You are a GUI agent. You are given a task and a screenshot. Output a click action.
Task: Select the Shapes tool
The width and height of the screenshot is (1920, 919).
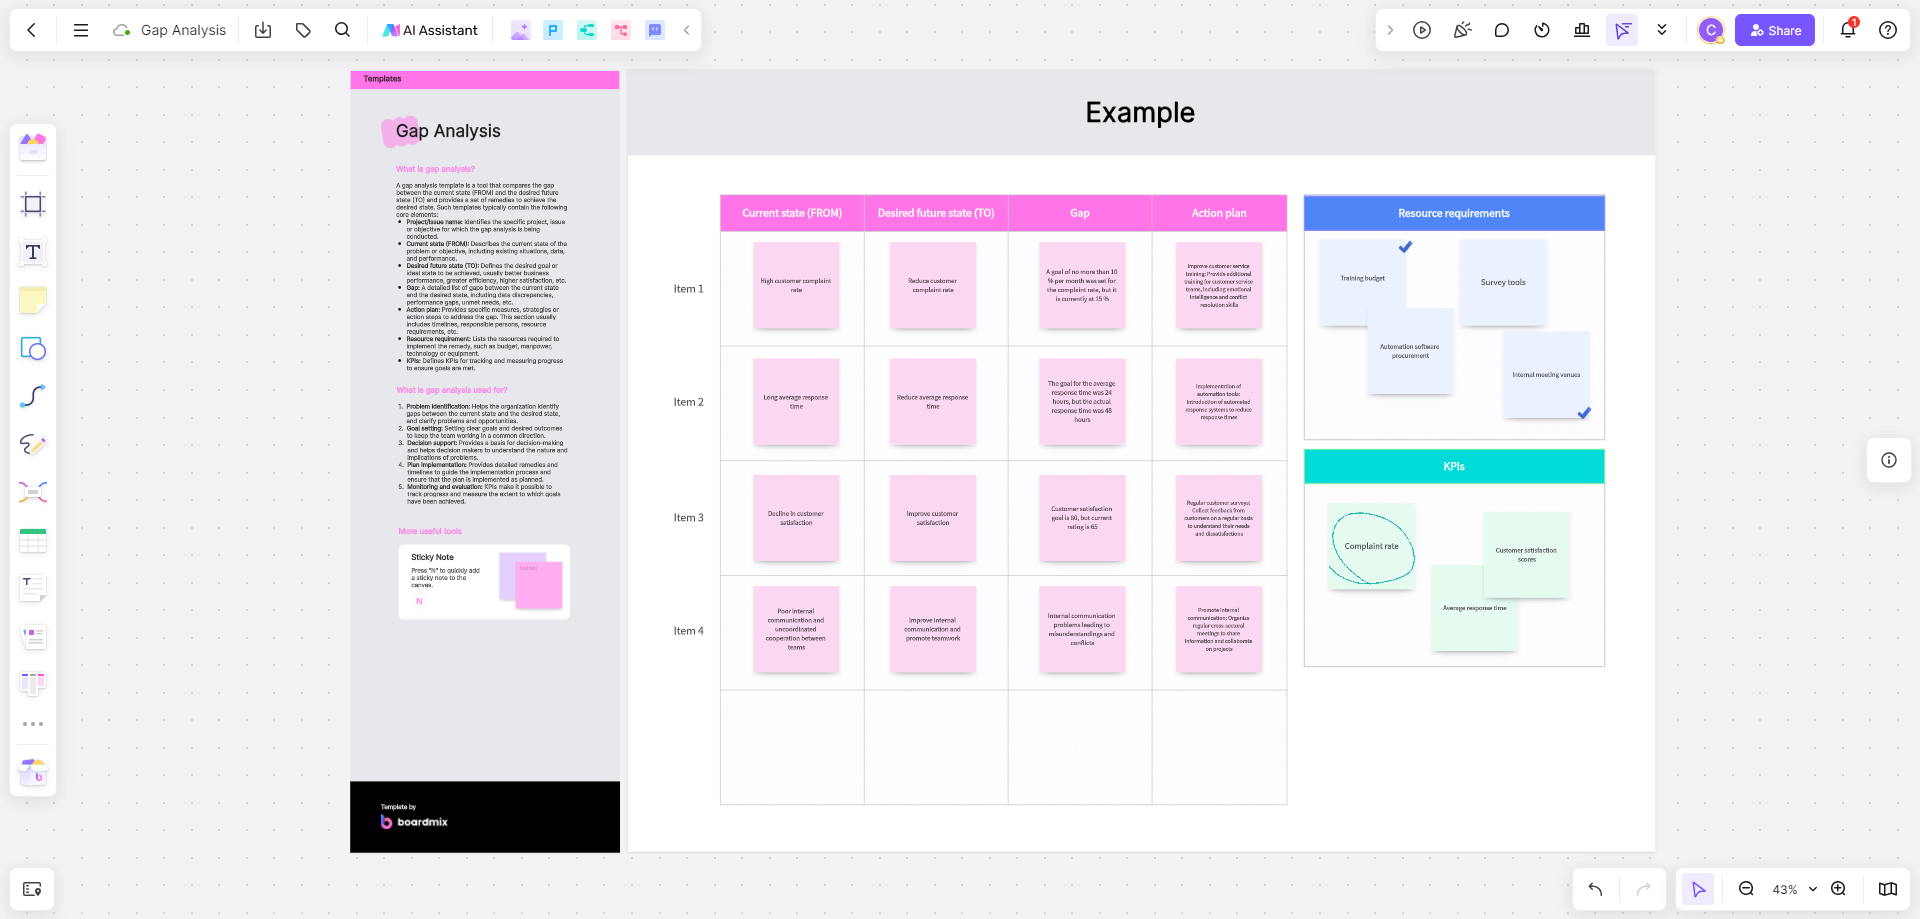pyautogui.click(x=33, y=349)
